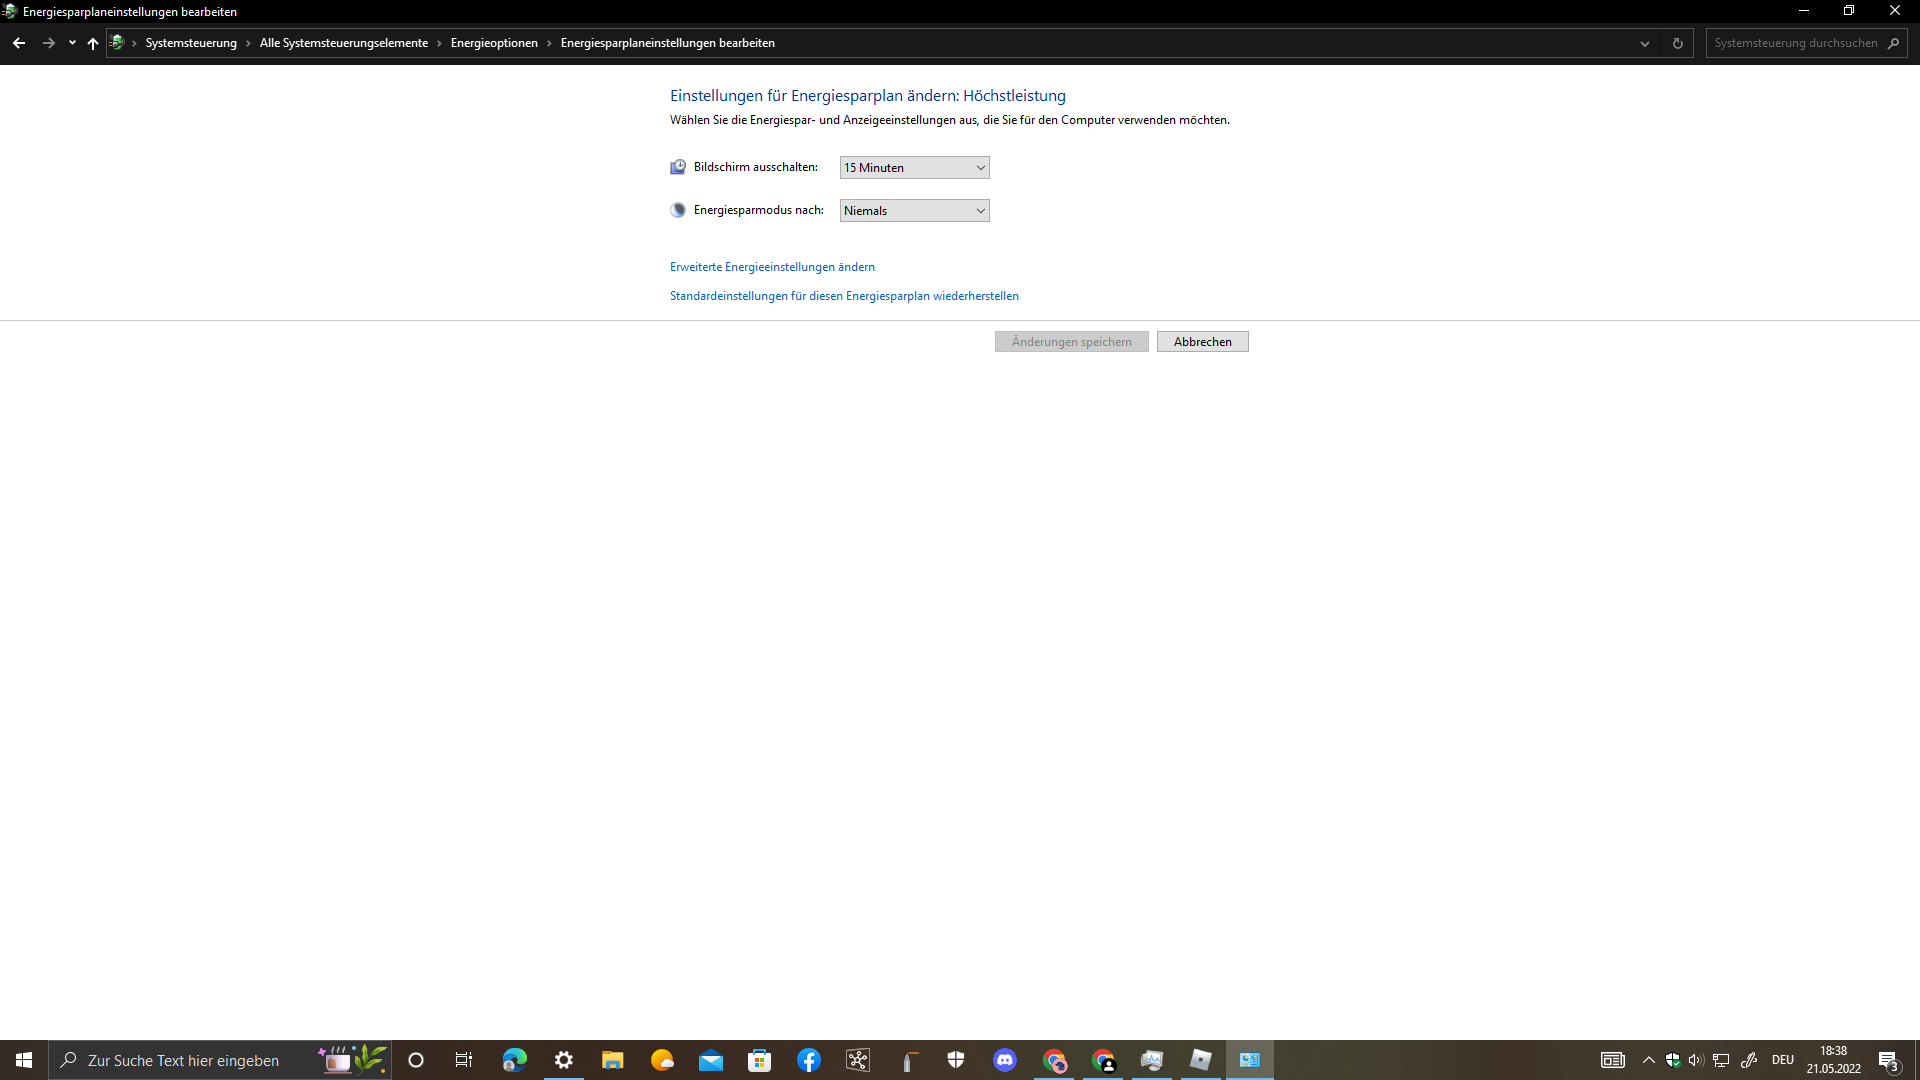1920x1080 pixels.
Task: Click Erweiterte Energieeinstellungen ändern link
Action: pos(772,267)
